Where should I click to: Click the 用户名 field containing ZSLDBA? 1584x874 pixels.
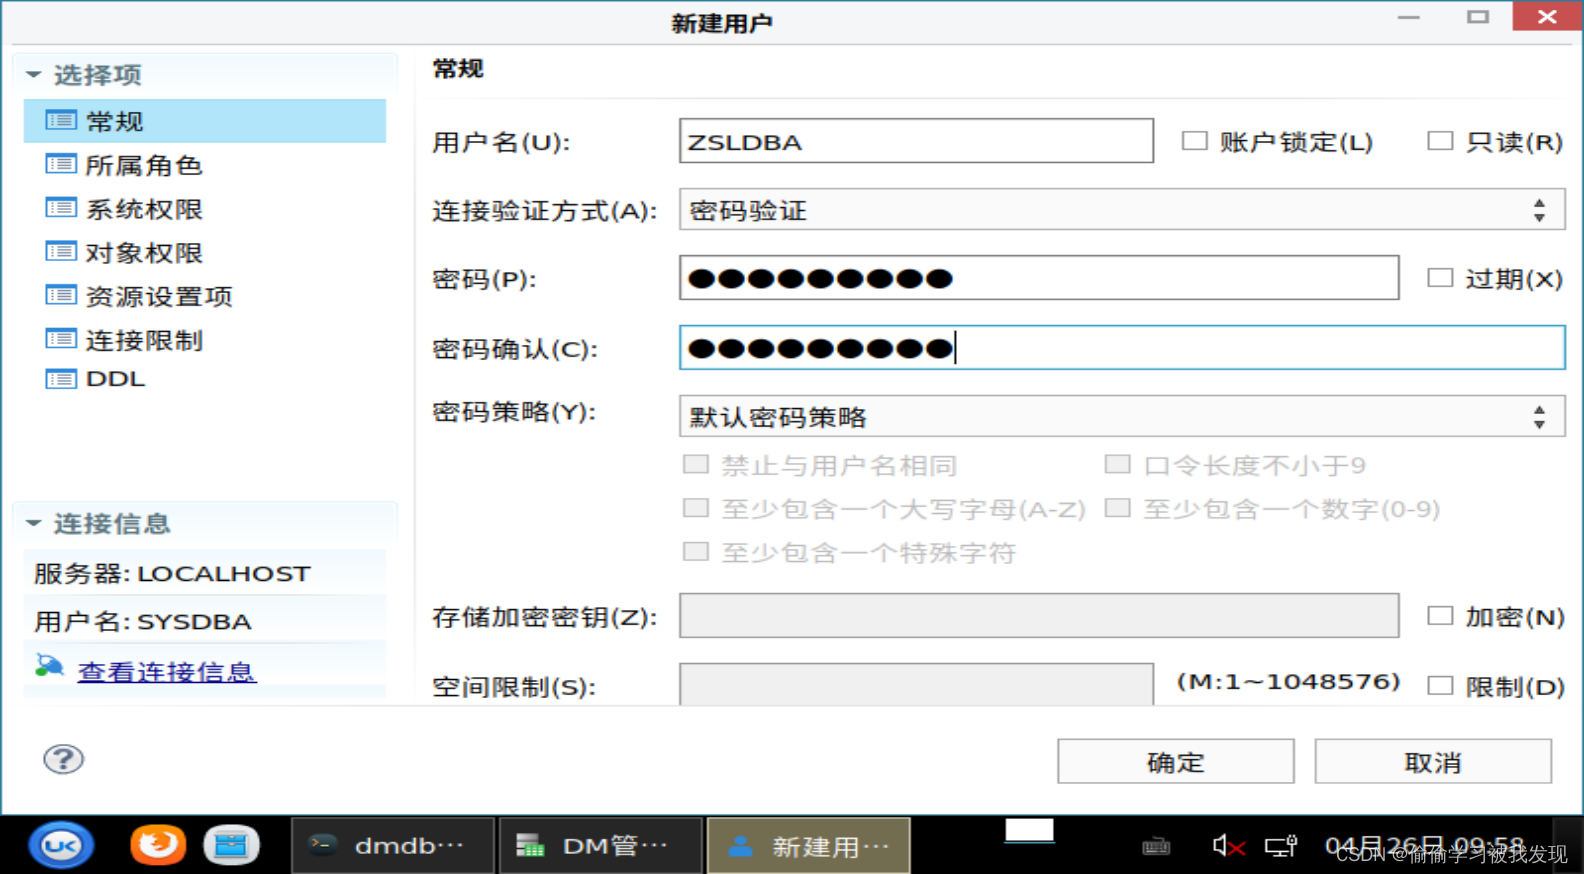point(916,141)
